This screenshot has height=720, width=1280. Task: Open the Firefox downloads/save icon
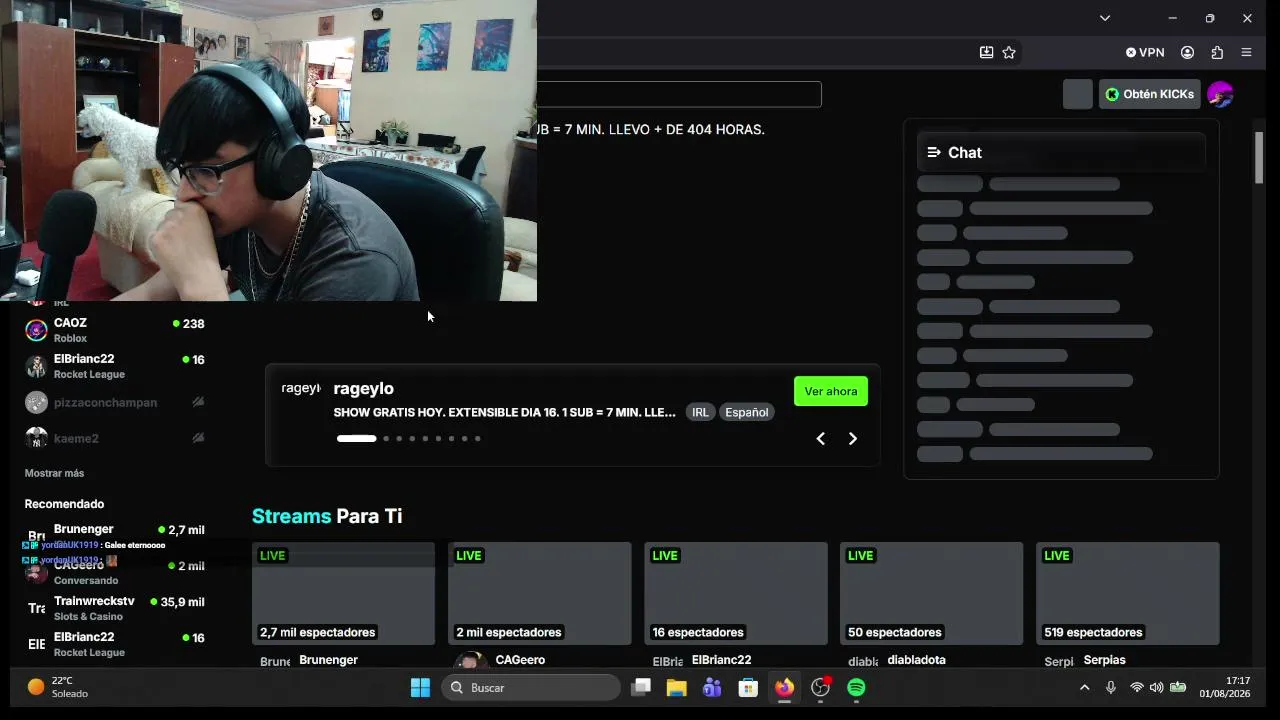point(986,52)
